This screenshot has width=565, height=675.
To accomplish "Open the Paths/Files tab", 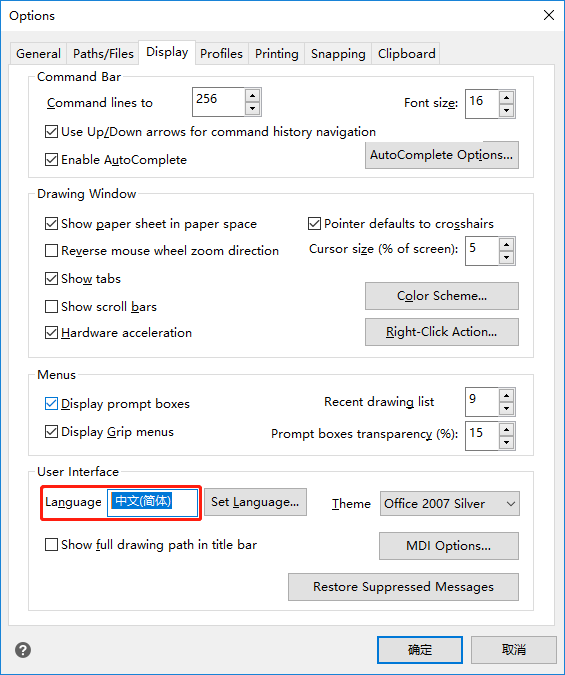I will [103, 54].
